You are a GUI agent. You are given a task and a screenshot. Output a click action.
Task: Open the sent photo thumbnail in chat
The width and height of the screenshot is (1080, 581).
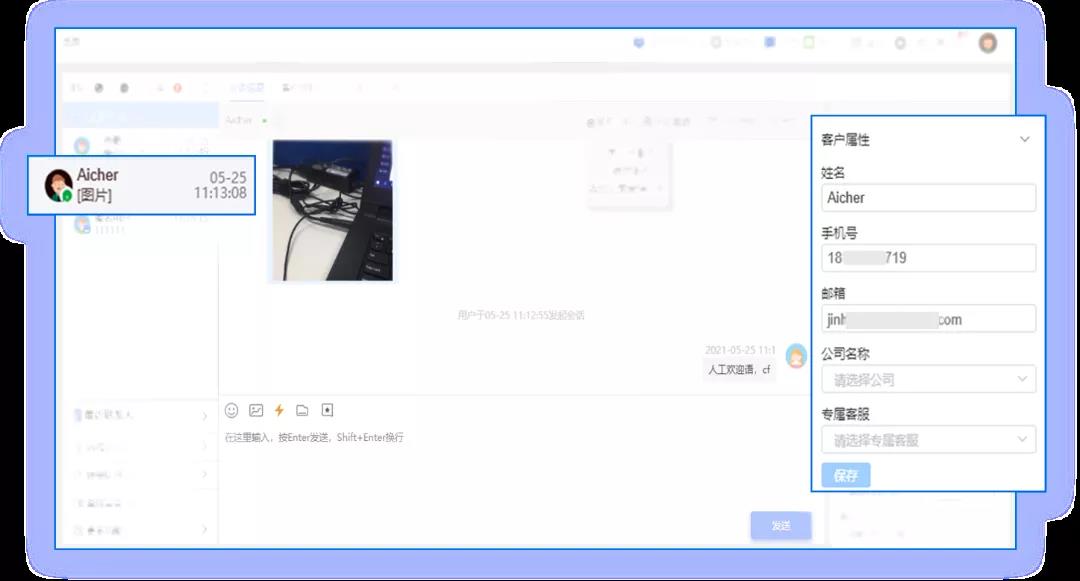(332, 211)
